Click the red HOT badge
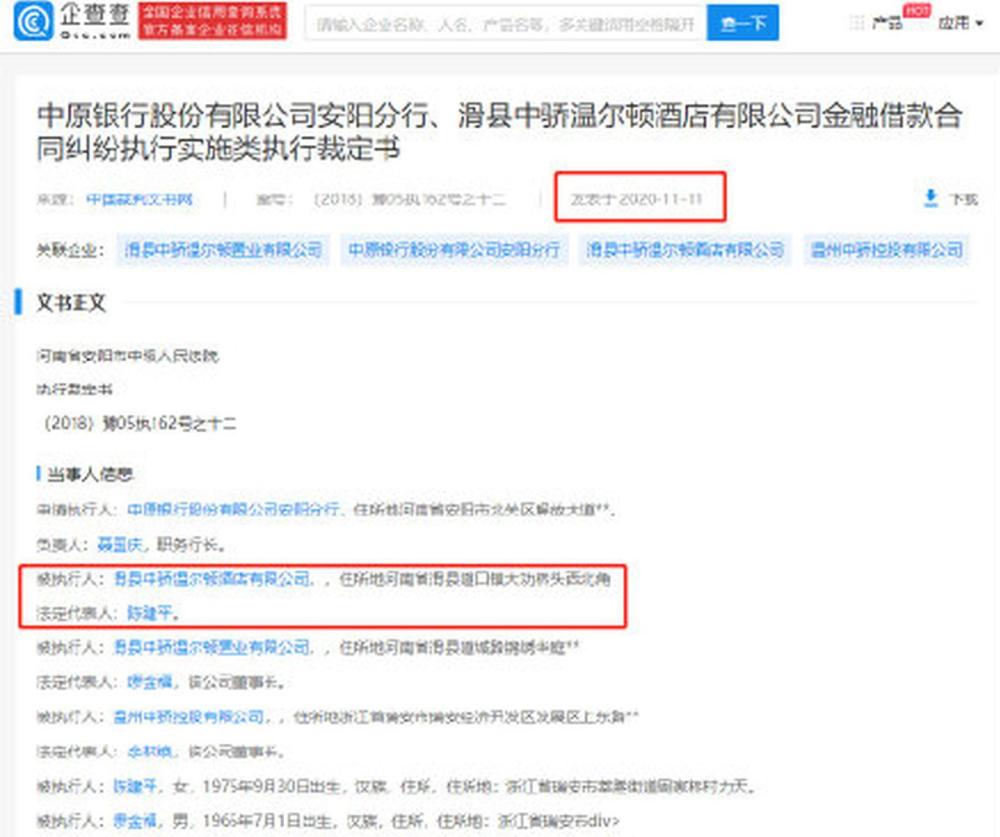 [x=916, y=10]
